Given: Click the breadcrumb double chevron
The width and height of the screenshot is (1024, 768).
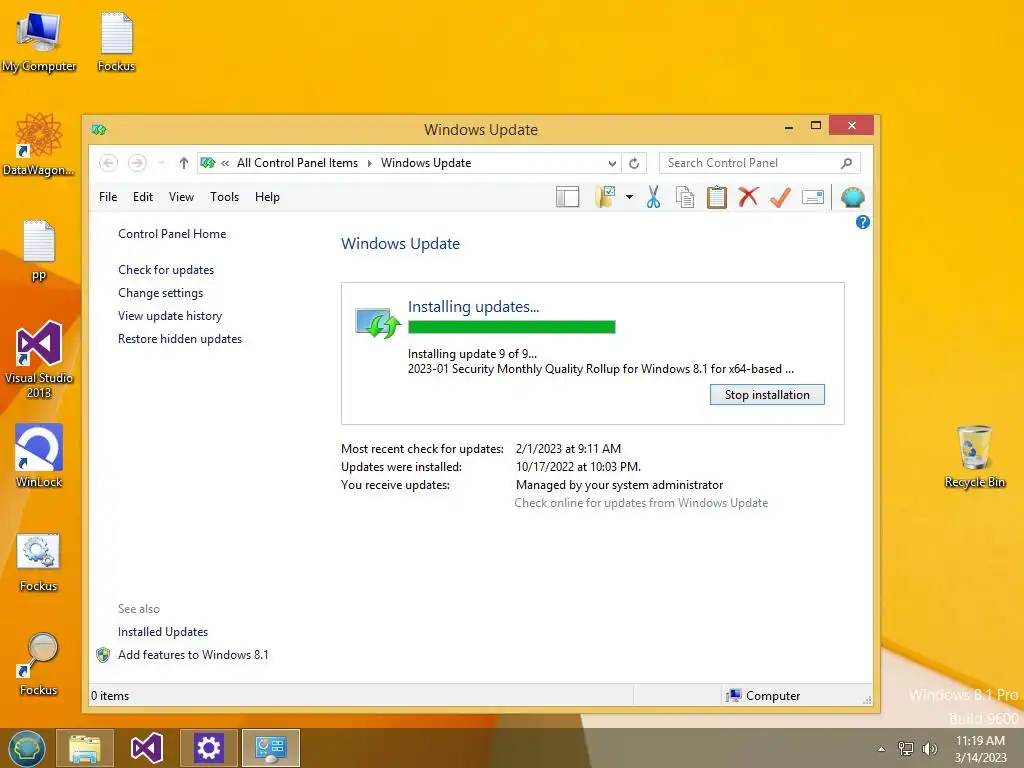Looking at the screenshot, I should tap(225, 163).
